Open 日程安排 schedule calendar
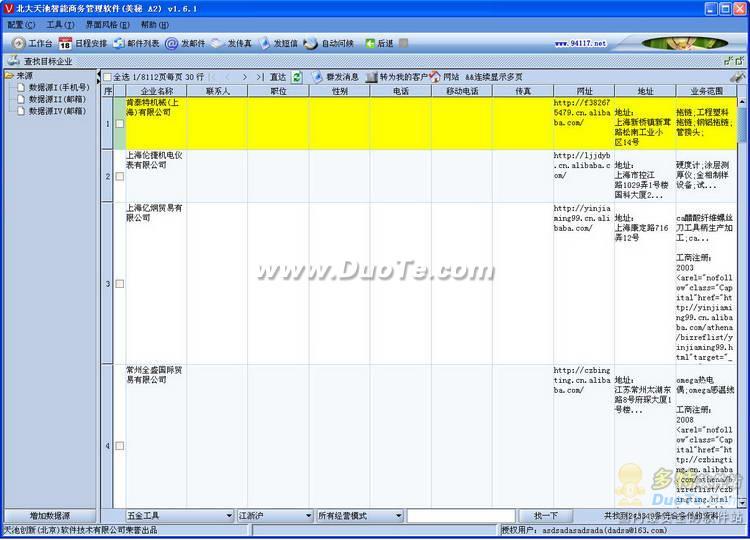The image size is (750, 540). click(82, 44)
